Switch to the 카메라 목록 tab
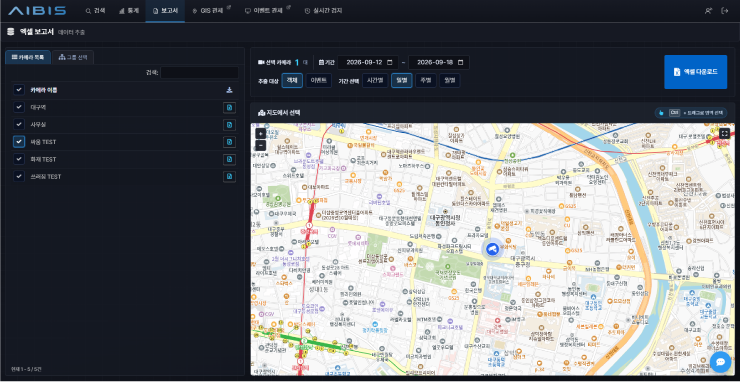The width and height of the screenshot is (740, 382). pyautogui.click(x=28, y=57)
